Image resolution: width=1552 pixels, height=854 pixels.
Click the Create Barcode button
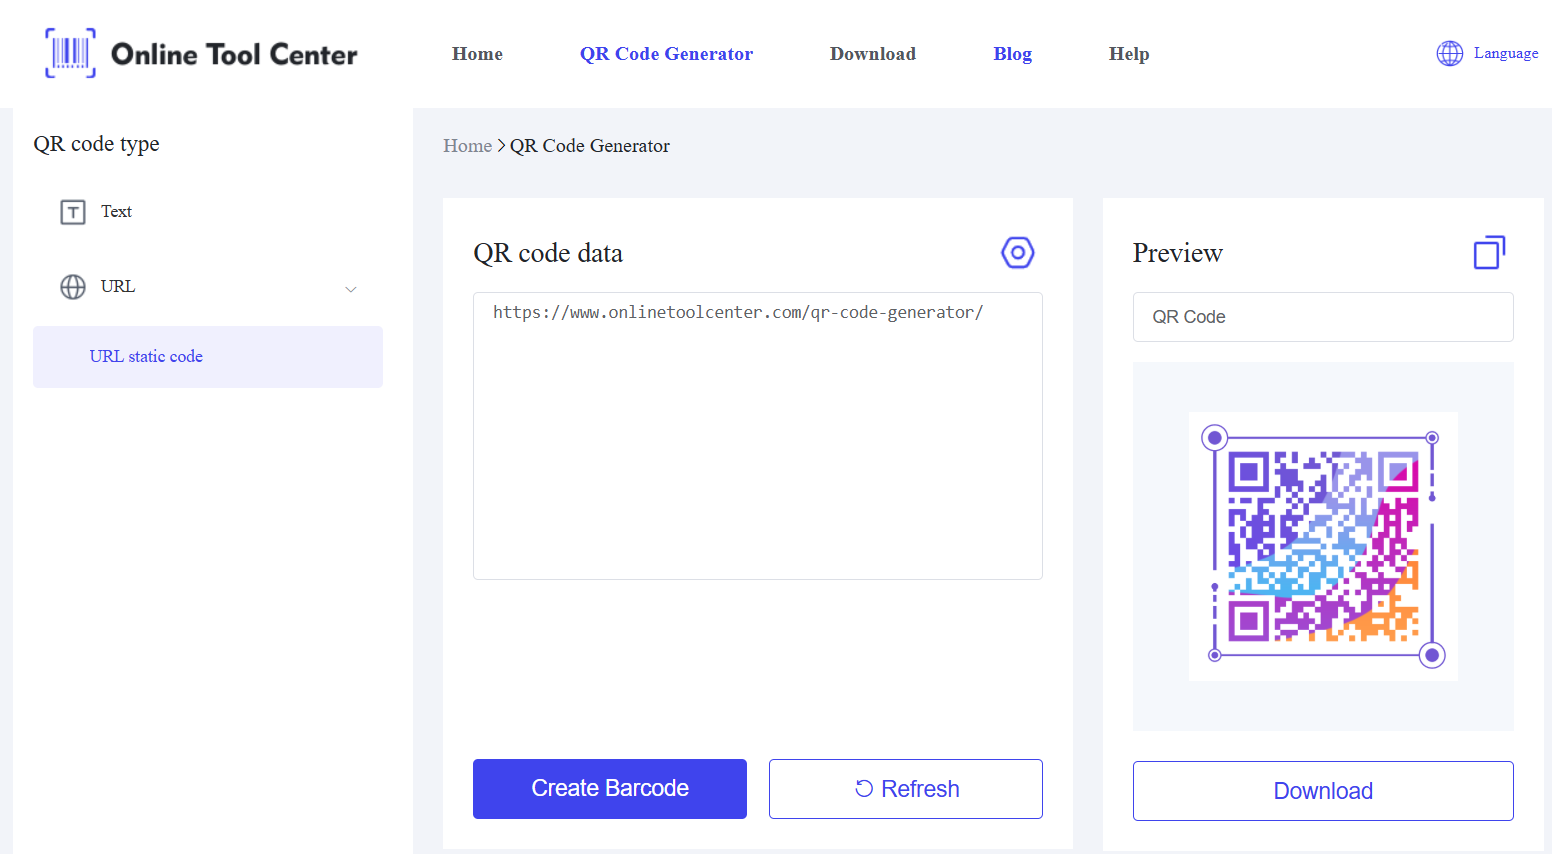(x=610, y=789)
